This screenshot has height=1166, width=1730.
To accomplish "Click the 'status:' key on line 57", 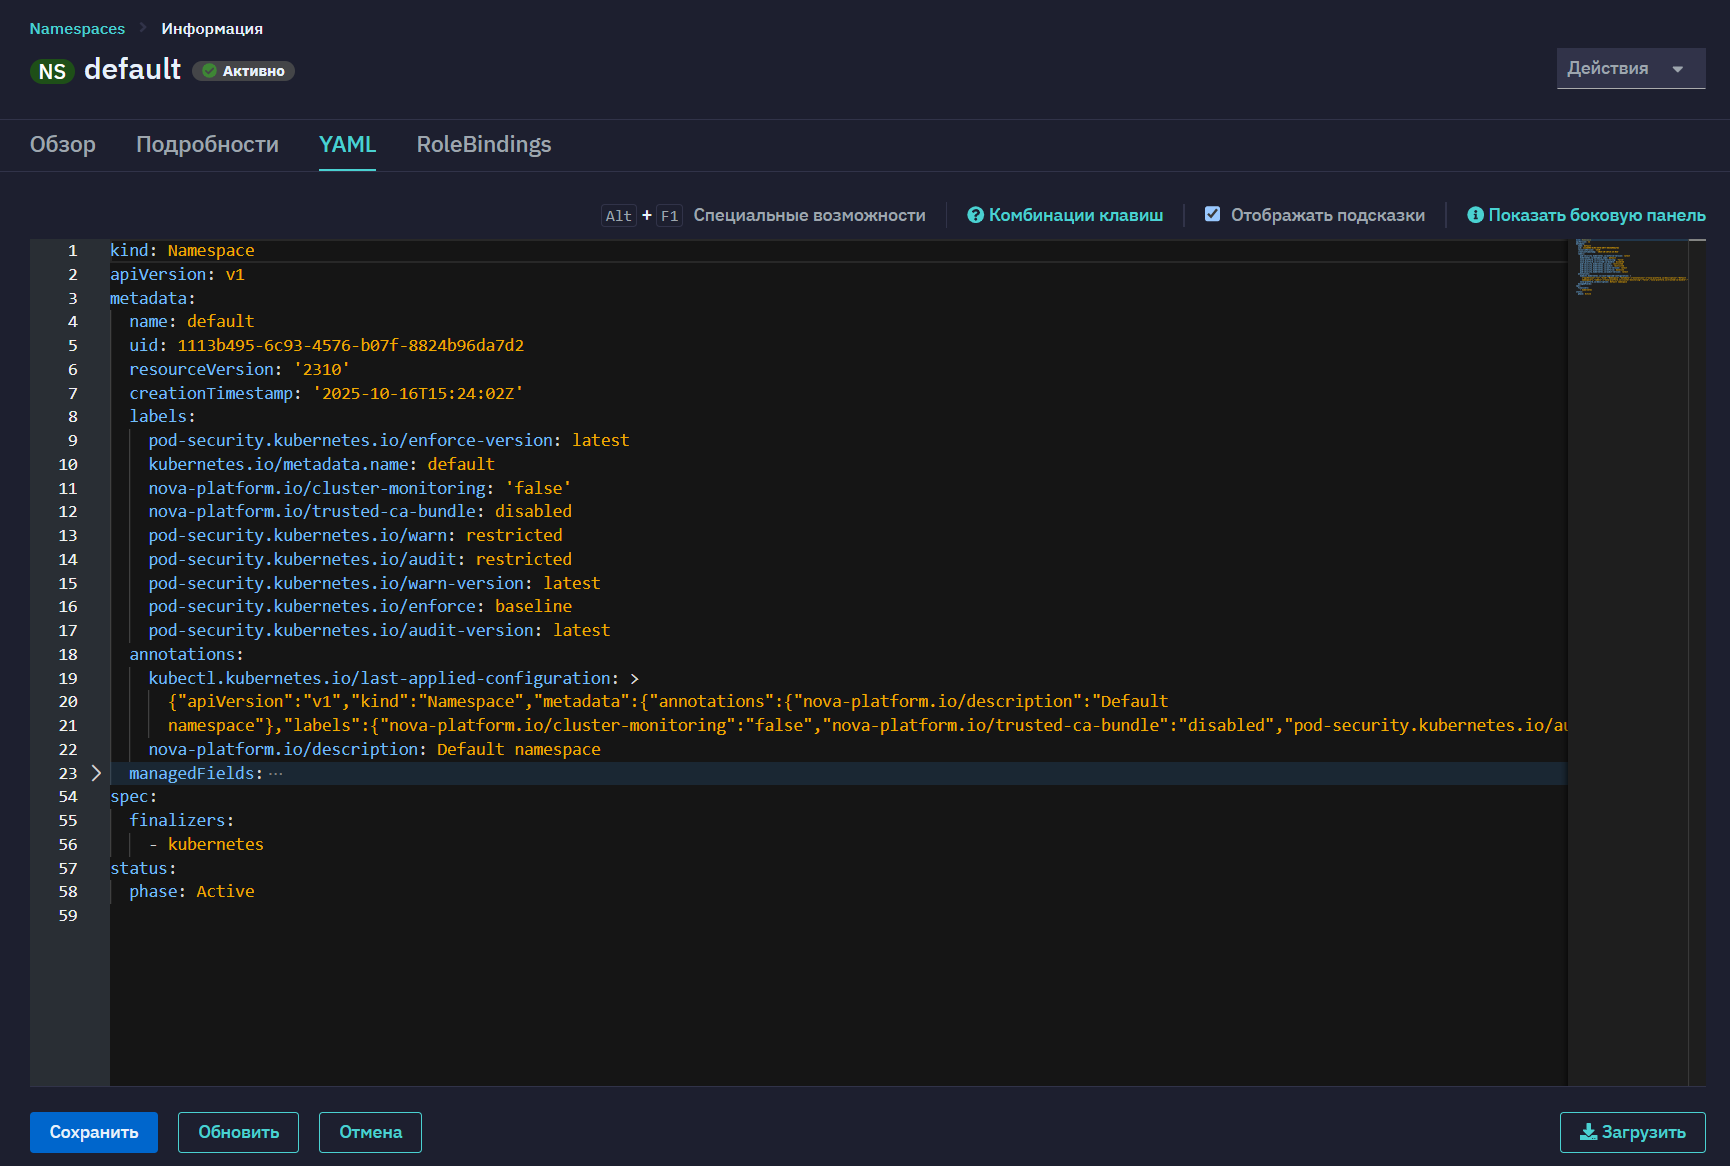I will click(x=143, y=868).
